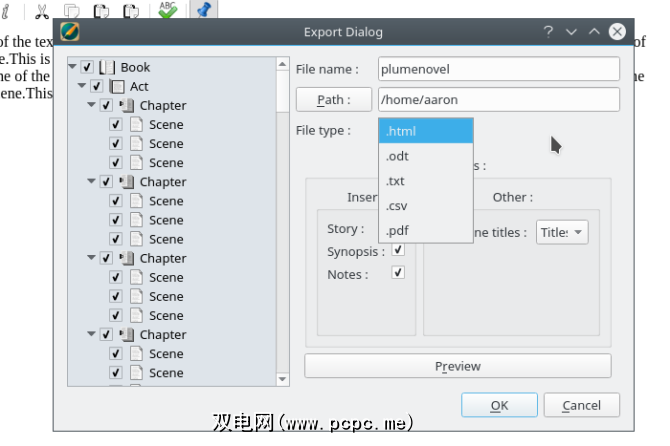
Task: Collapse the Act tree node
Action: point(82,86)
